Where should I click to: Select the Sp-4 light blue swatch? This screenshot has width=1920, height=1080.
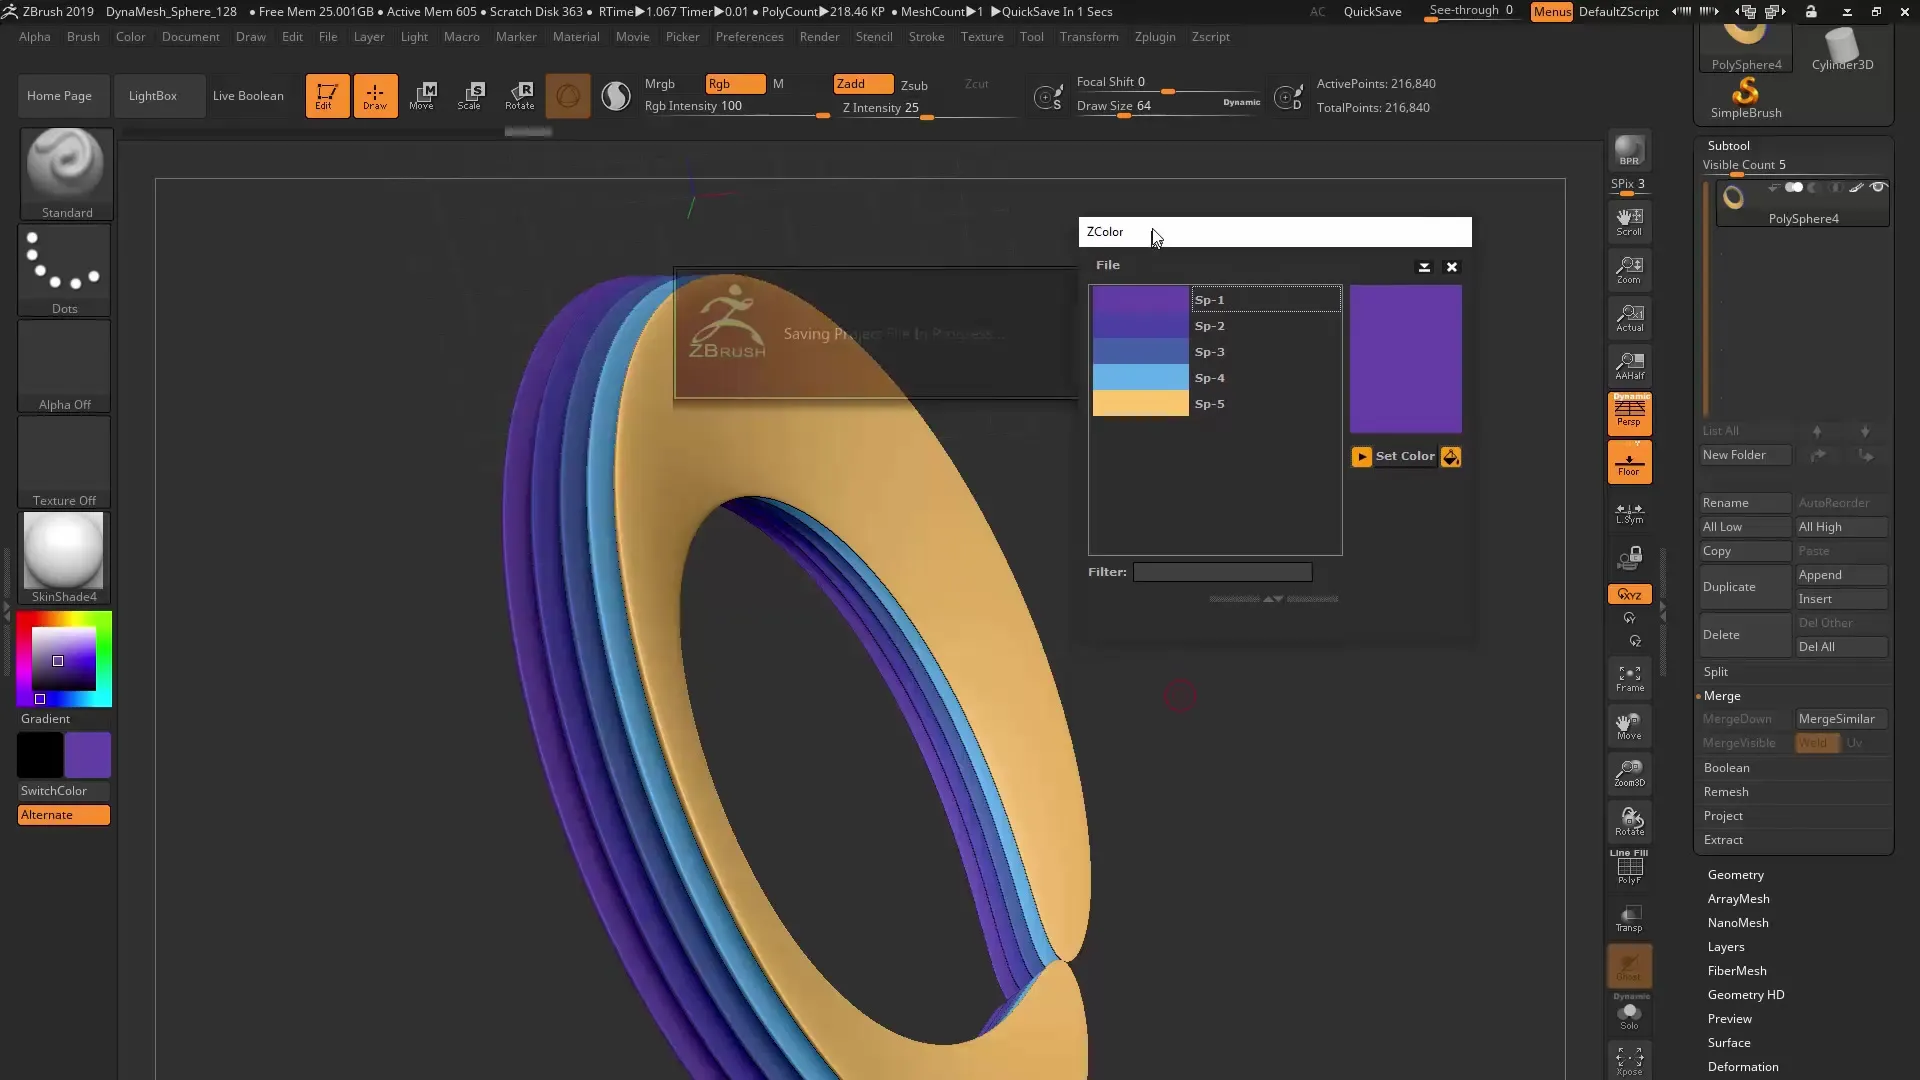pyautogui.click(x=1140, y=378)
